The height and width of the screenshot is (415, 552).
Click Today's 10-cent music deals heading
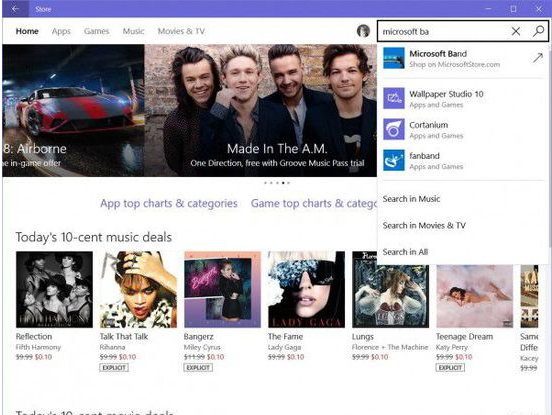click(94, 237)
